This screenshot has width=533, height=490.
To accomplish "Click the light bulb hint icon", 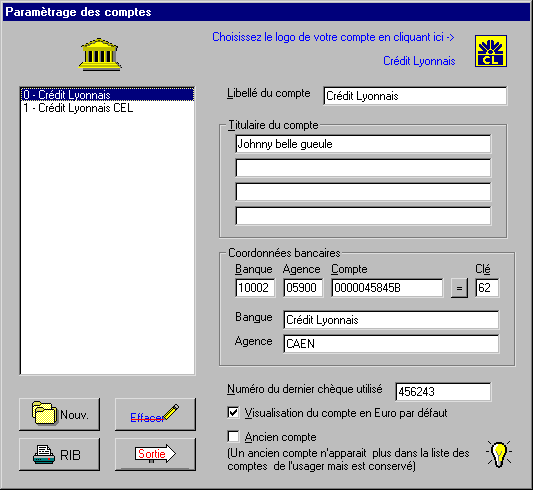I will coord(499,454).
